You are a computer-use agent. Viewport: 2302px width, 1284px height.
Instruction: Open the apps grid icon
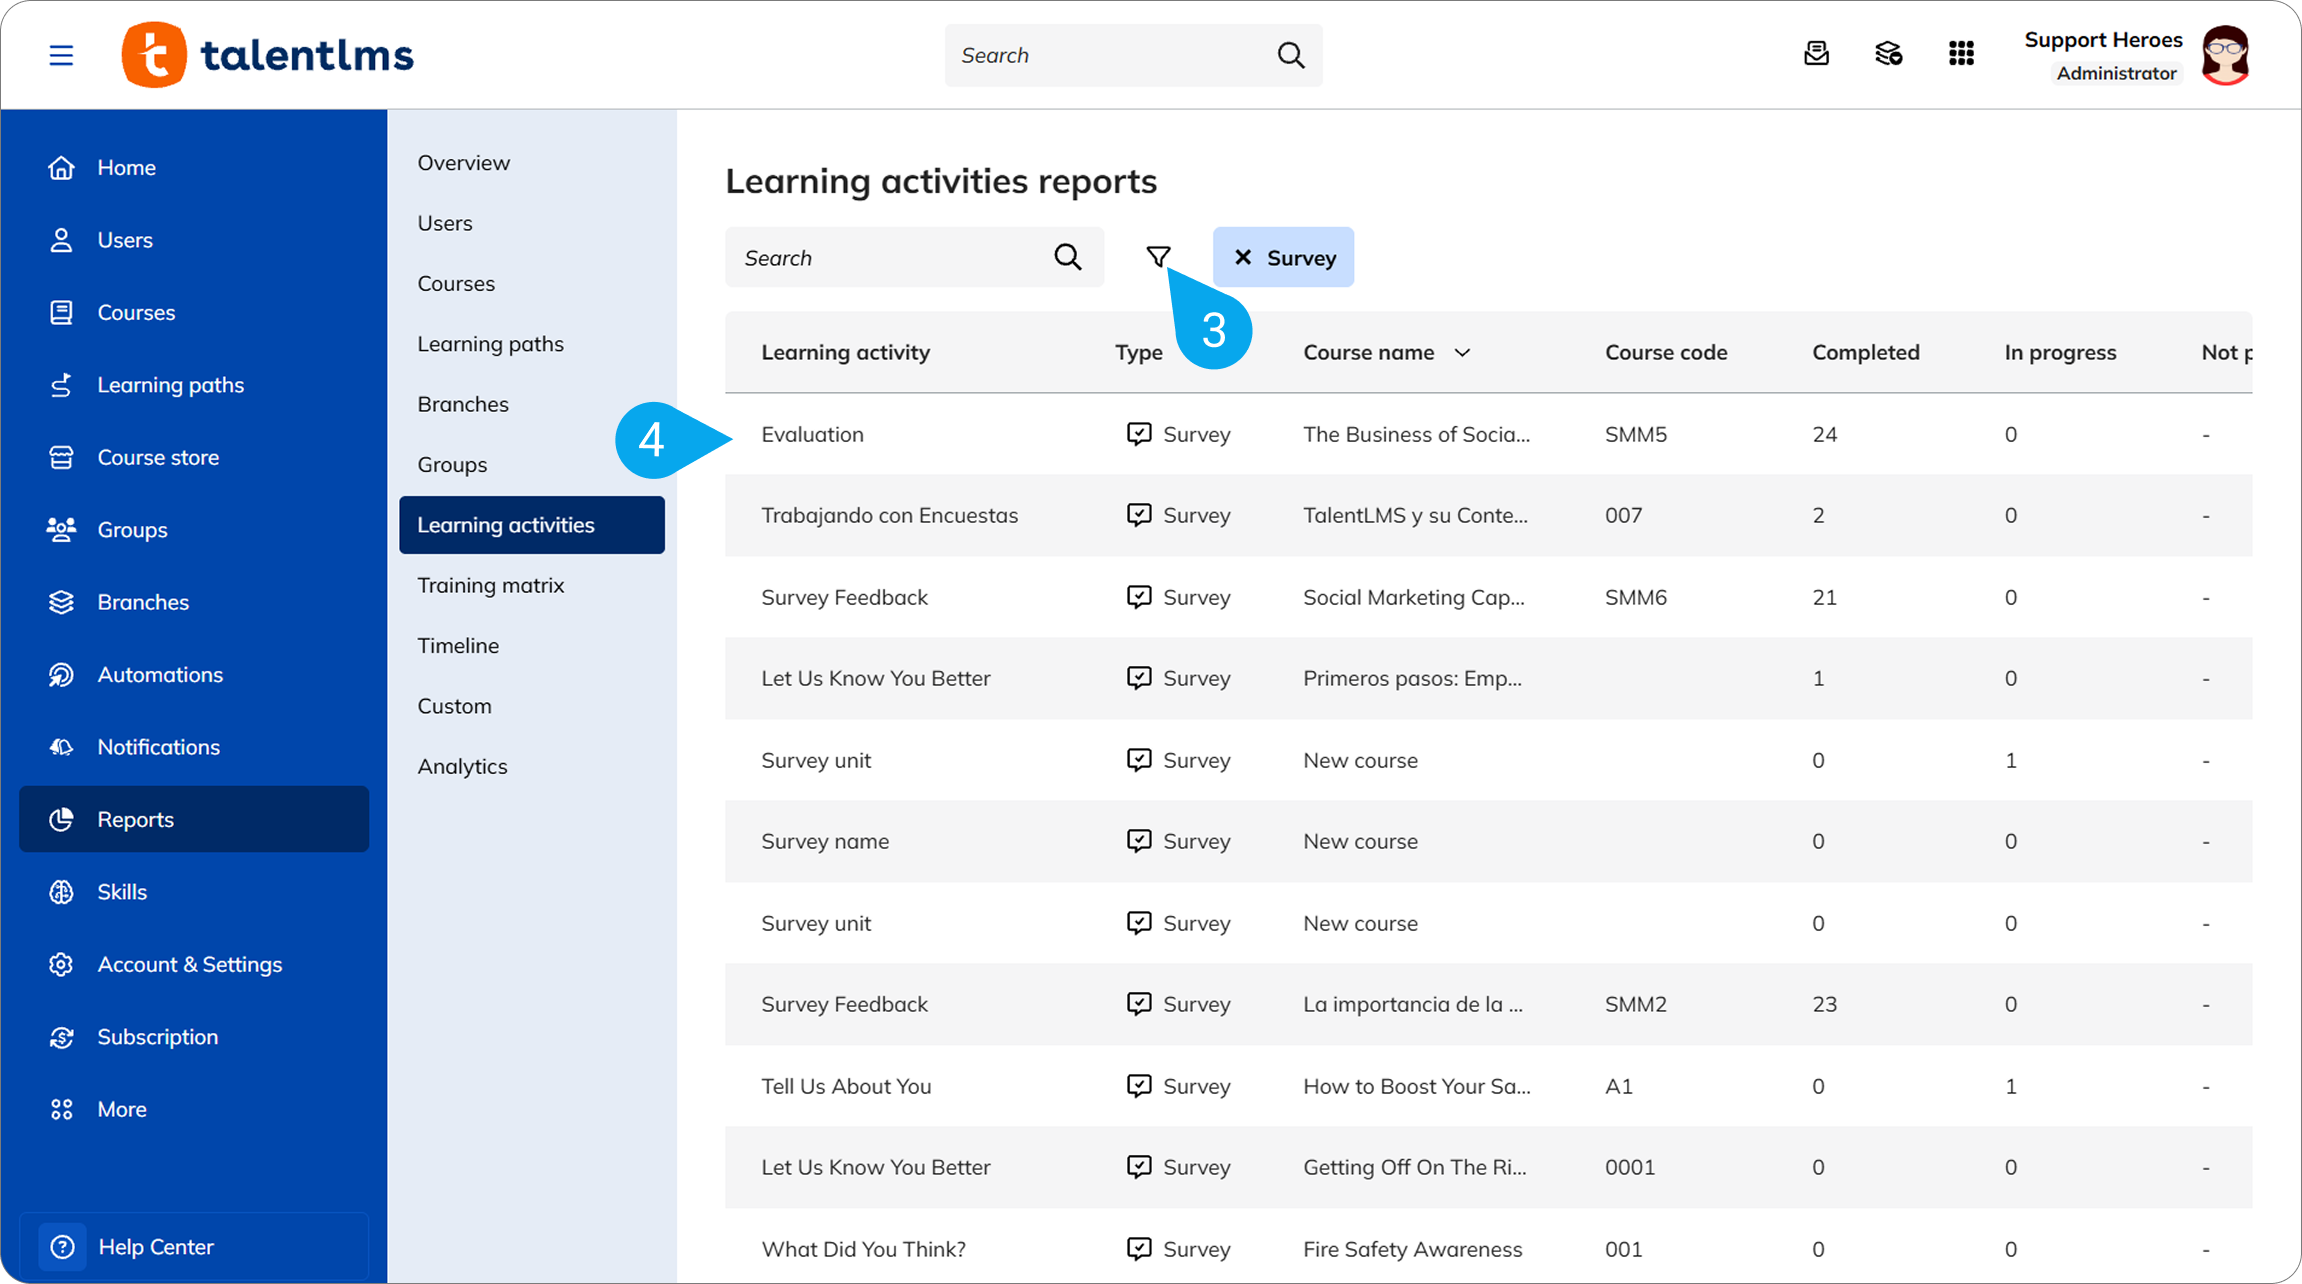point(1961,54)
